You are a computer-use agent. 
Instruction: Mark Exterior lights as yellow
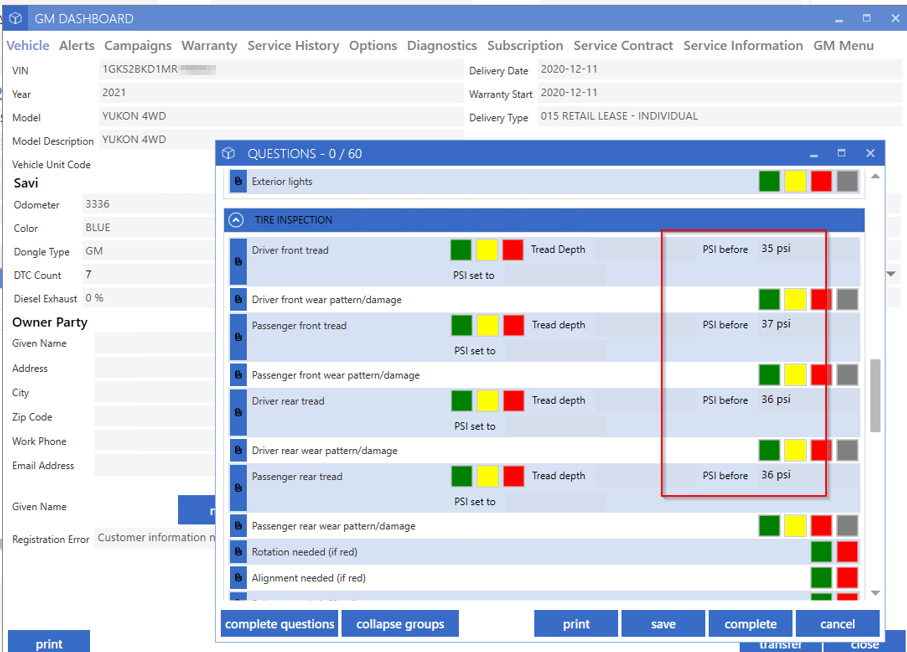(x=795, y=181)
